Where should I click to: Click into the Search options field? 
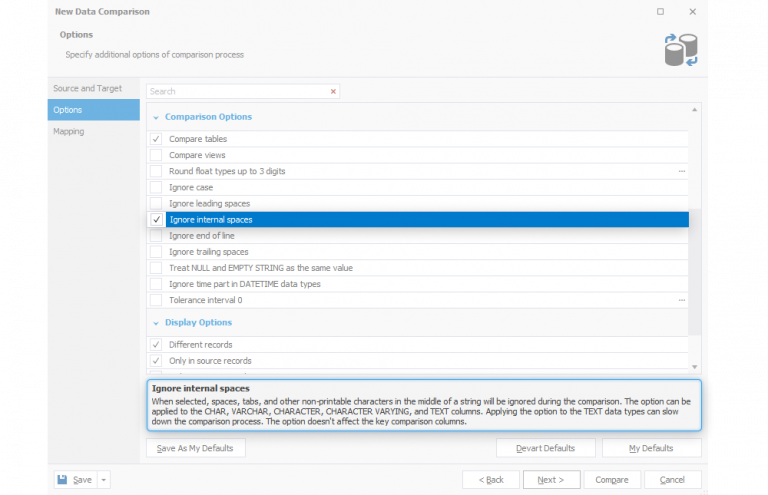(x=235, y=91)
